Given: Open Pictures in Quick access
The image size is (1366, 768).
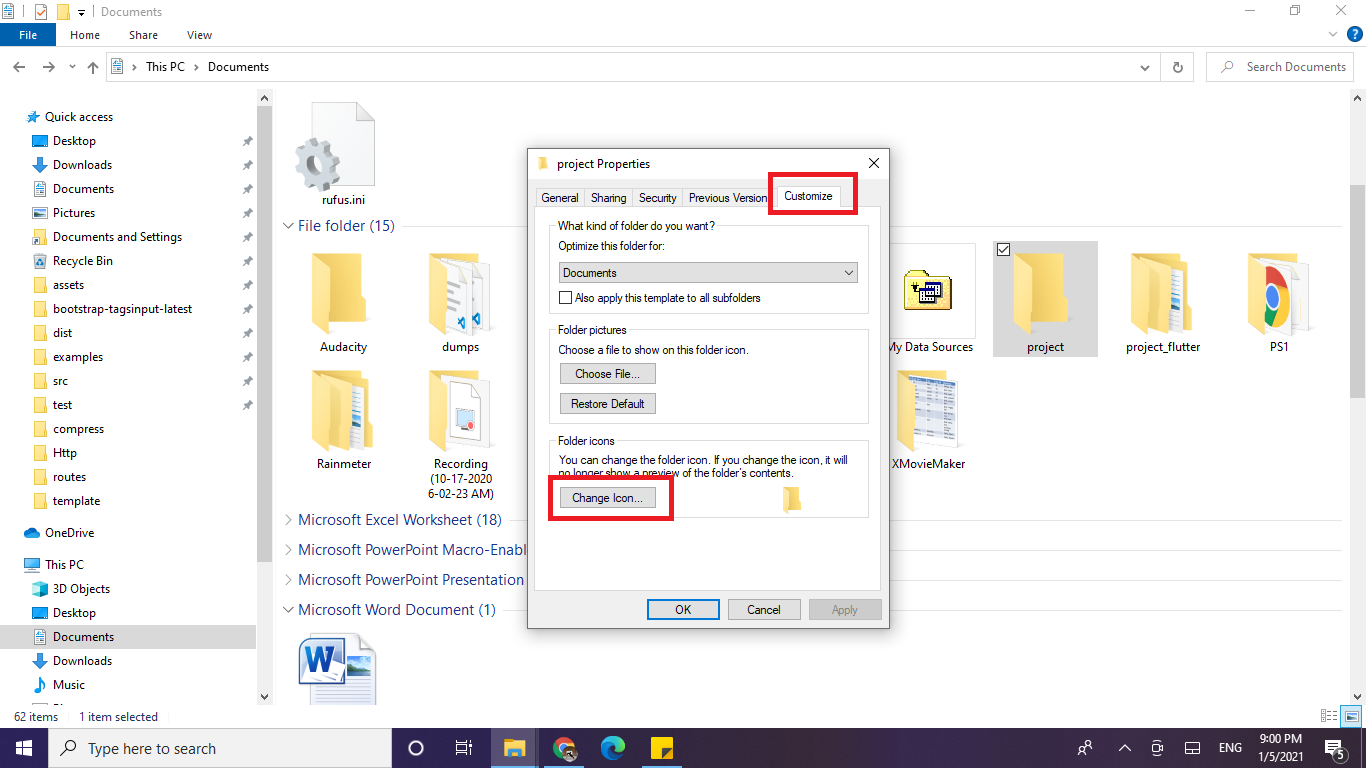Looking at the screenshot, I should (x=73, y=213).
